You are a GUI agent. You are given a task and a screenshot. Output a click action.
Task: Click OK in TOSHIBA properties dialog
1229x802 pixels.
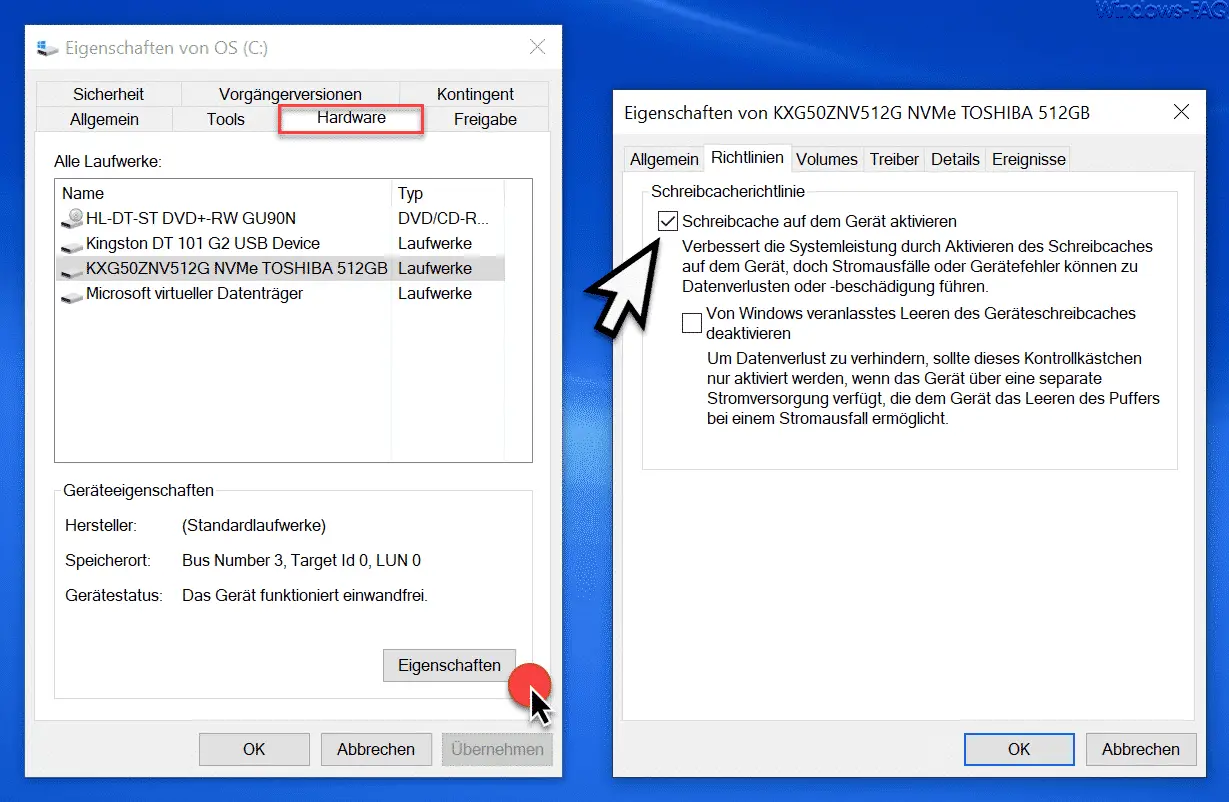pyautogui.click(x=1019, y=749)
